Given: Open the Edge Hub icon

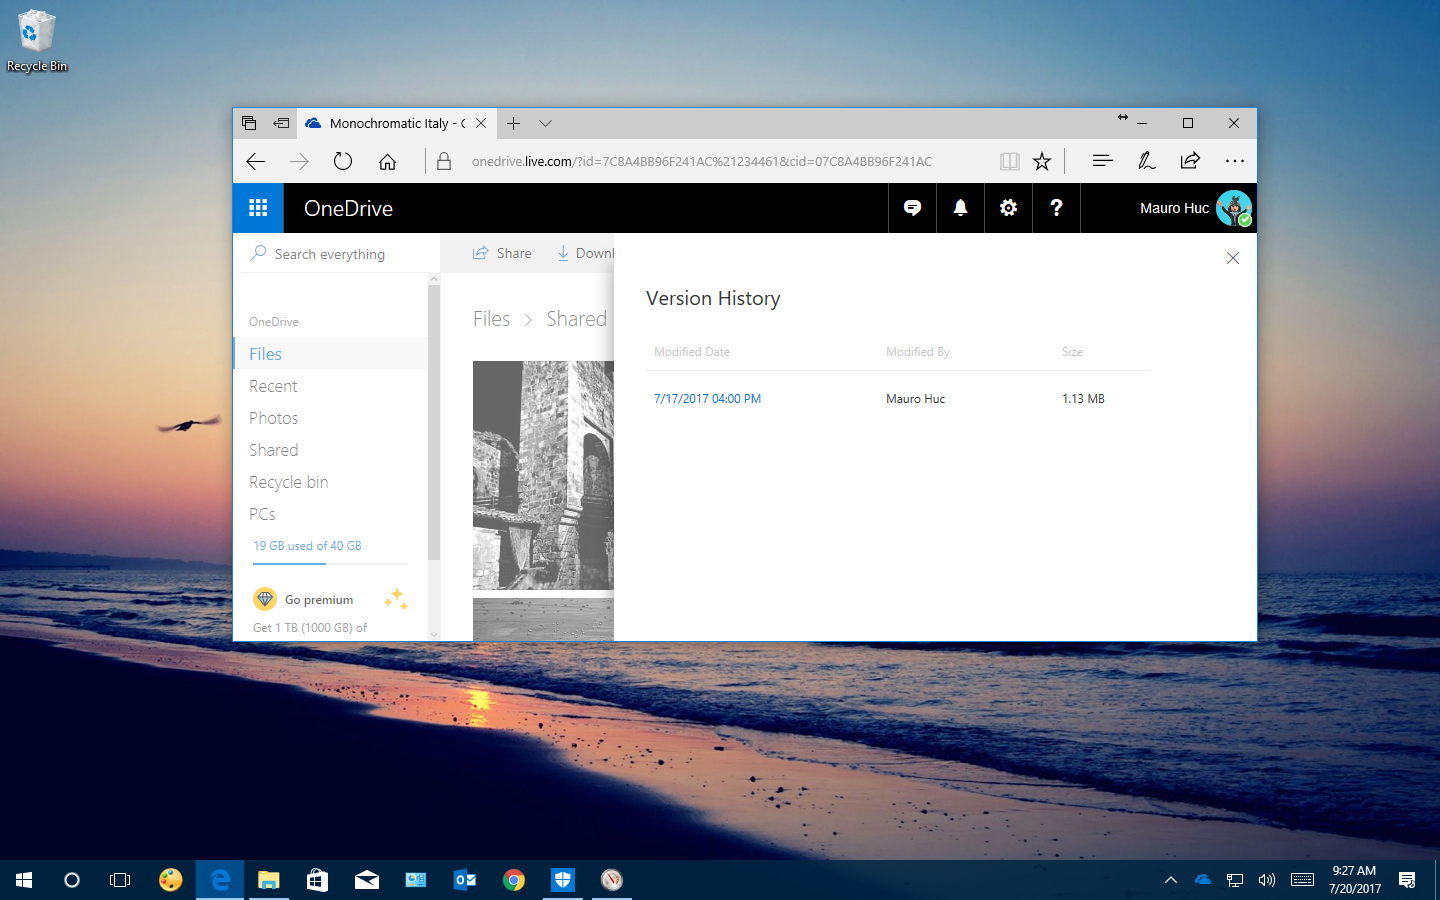Looking at the screenshot, I should (x=1103, y=160).
